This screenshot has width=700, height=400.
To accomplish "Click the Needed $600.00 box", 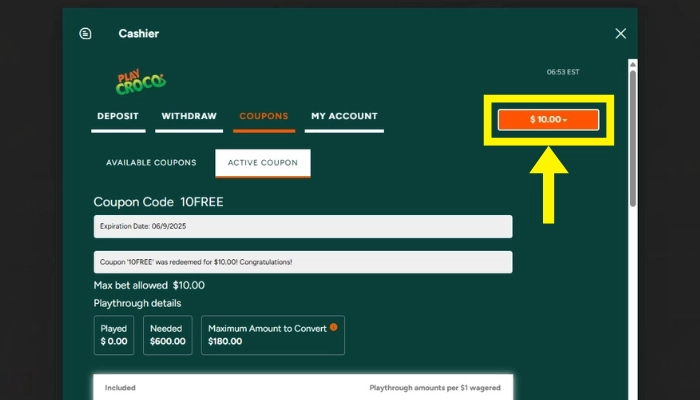I will pos(166,335).
